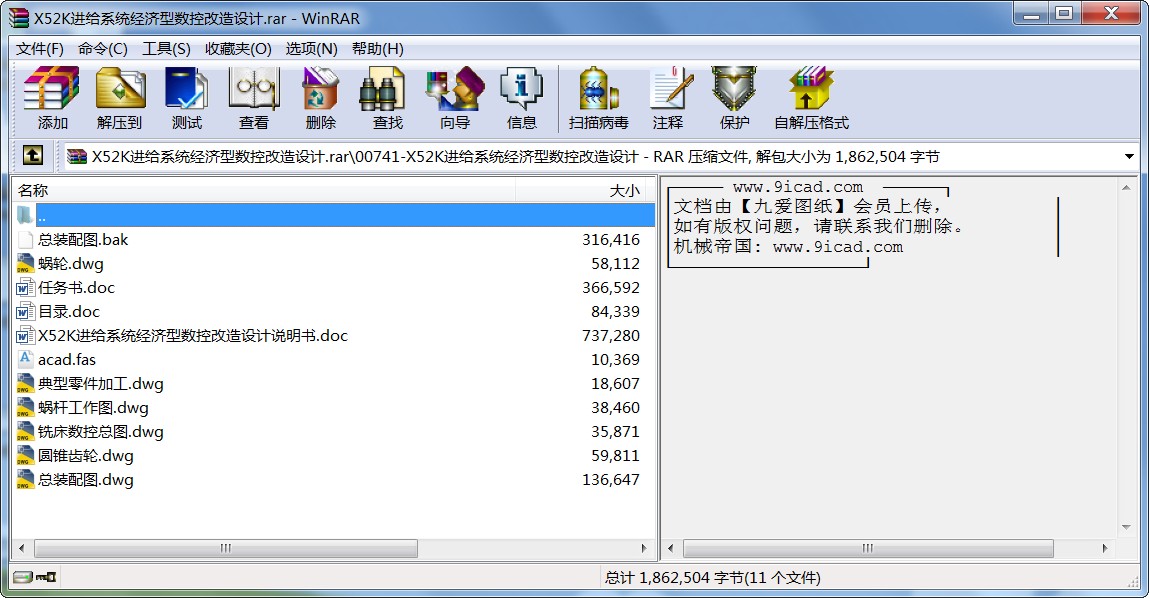
Task: Click the drive icon in status bar
Action: (23, 577)
